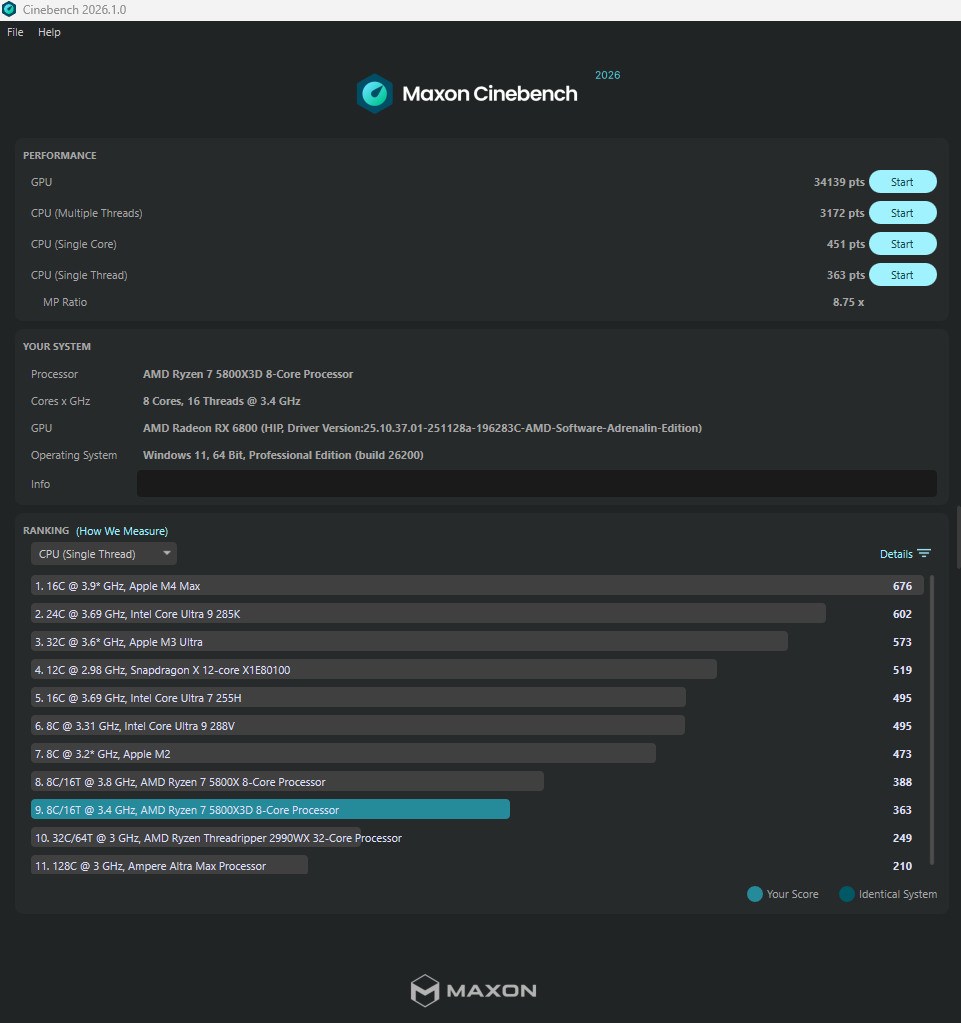Viewport: 961px width, 1023px height.
Task: Click the Processor name value in Your System
Action: click(248, 374)
